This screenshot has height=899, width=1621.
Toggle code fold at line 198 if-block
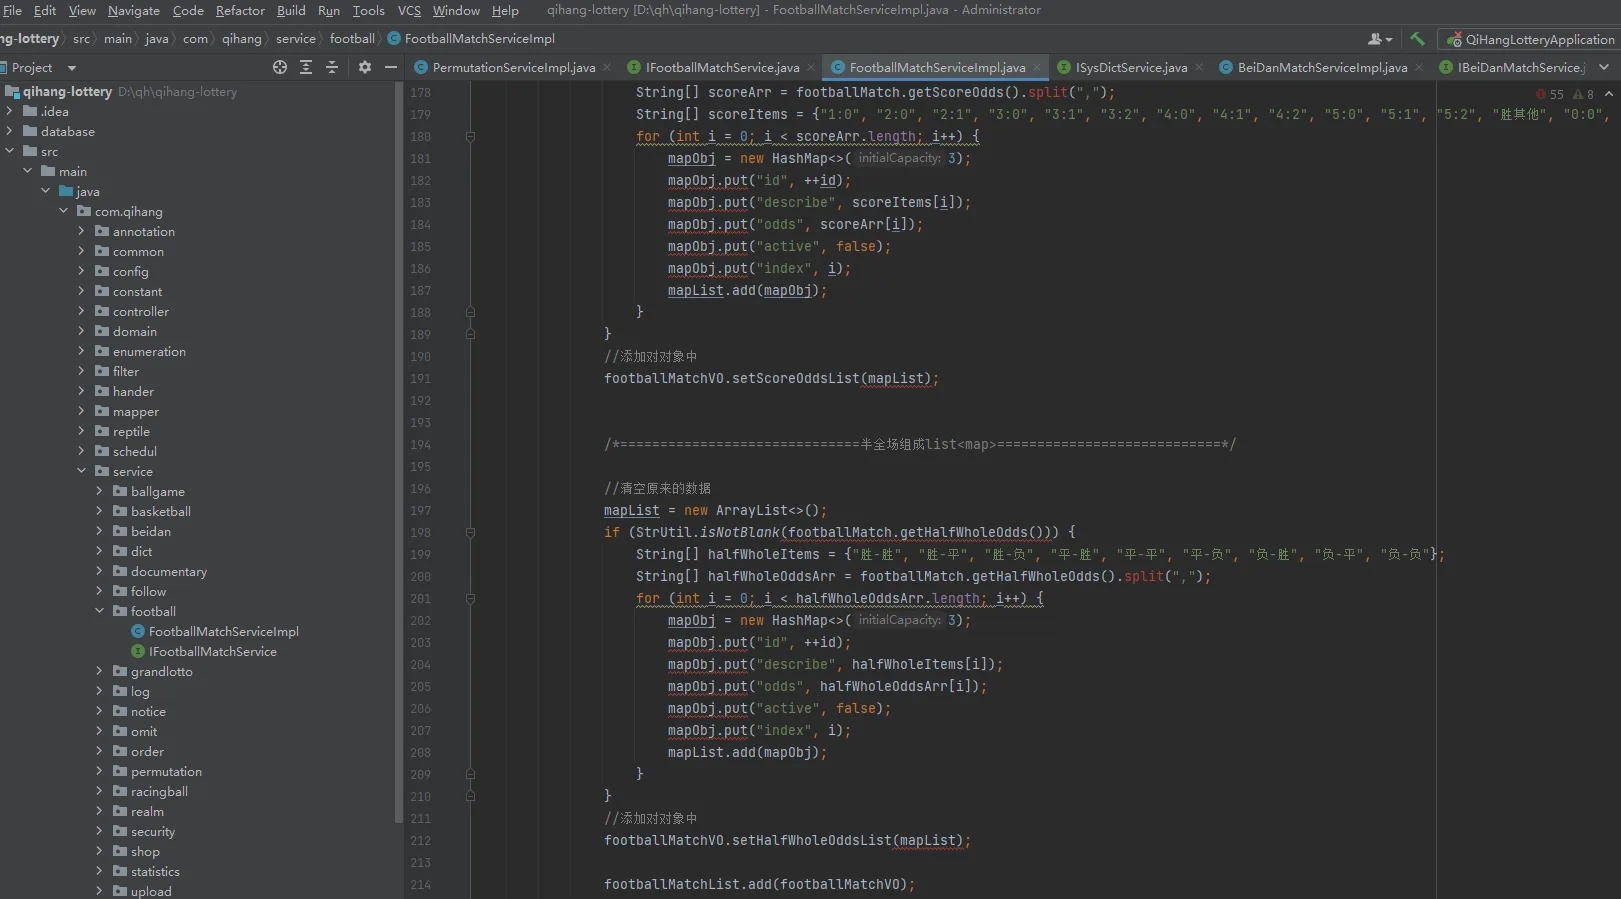(470, 533)
